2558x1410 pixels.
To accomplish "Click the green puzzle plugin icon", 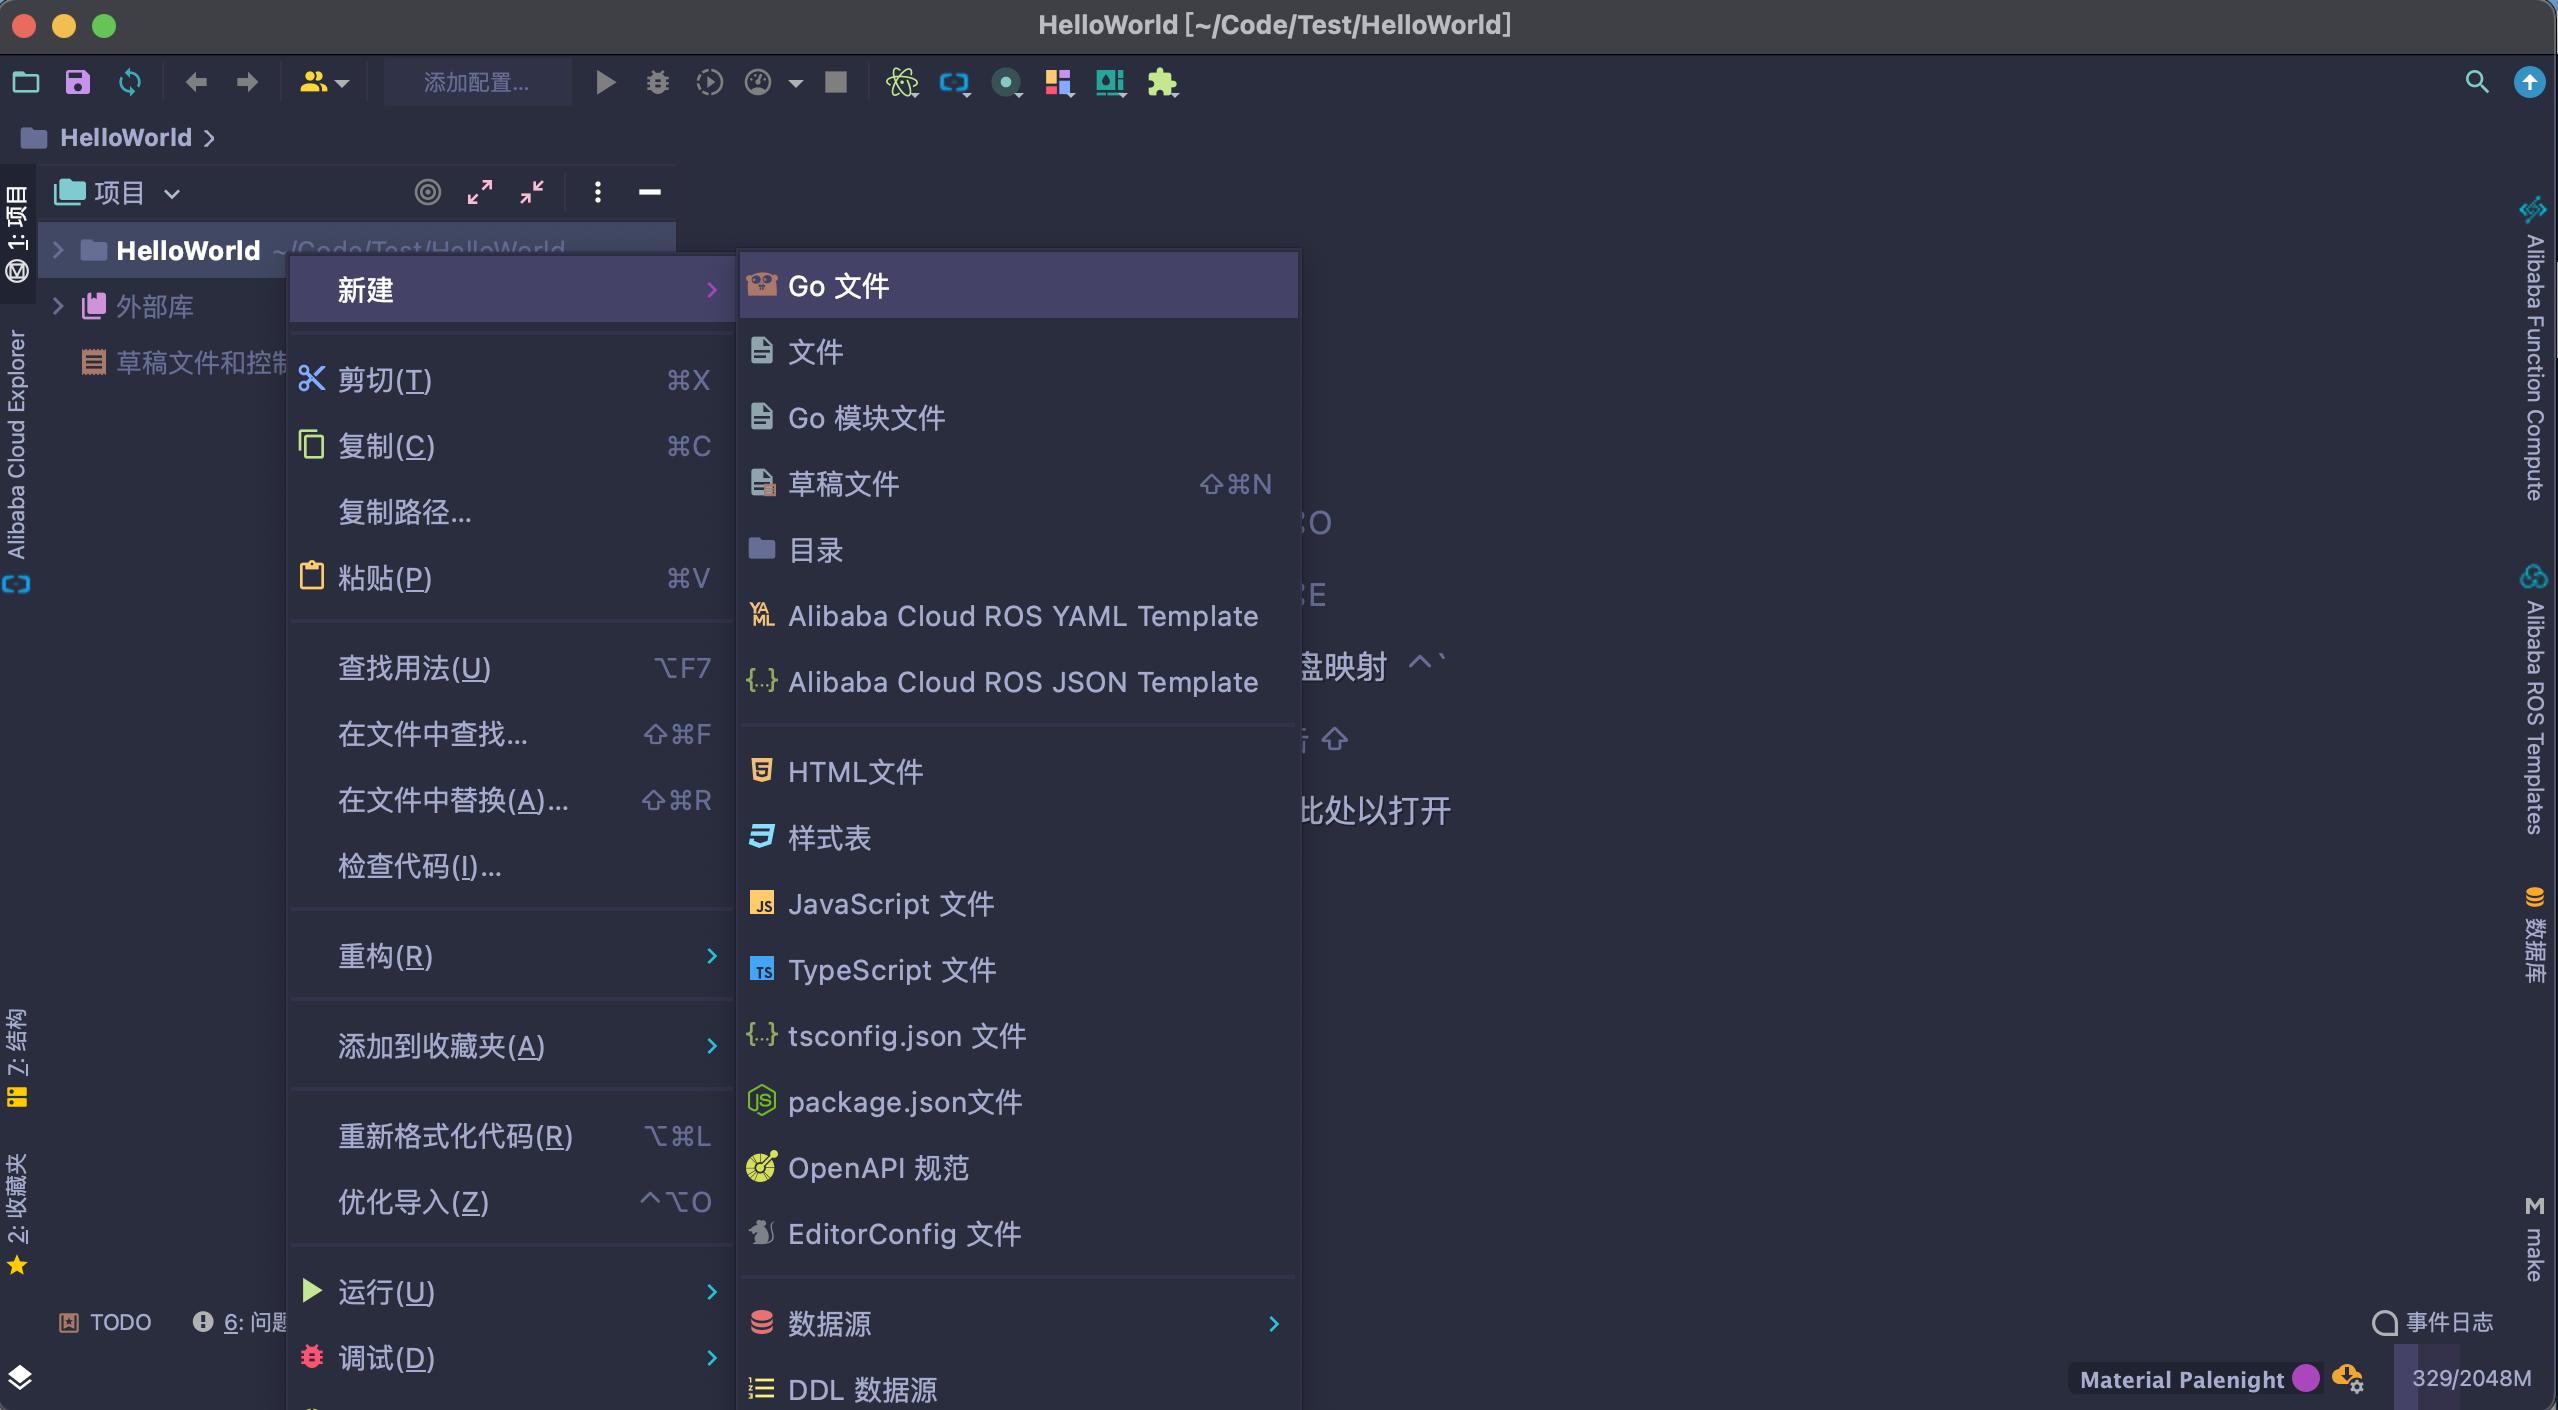I will [1162, 82].
